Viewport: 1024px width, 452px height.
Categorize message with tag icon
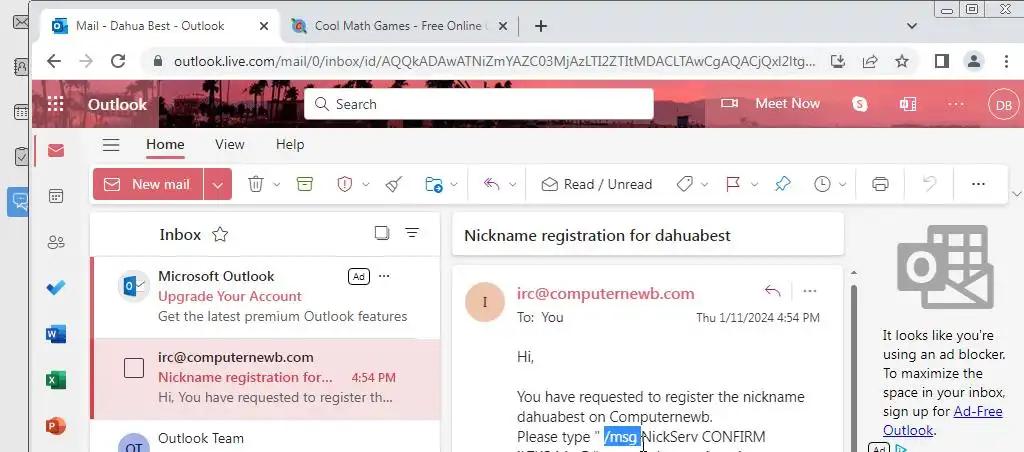684,184
